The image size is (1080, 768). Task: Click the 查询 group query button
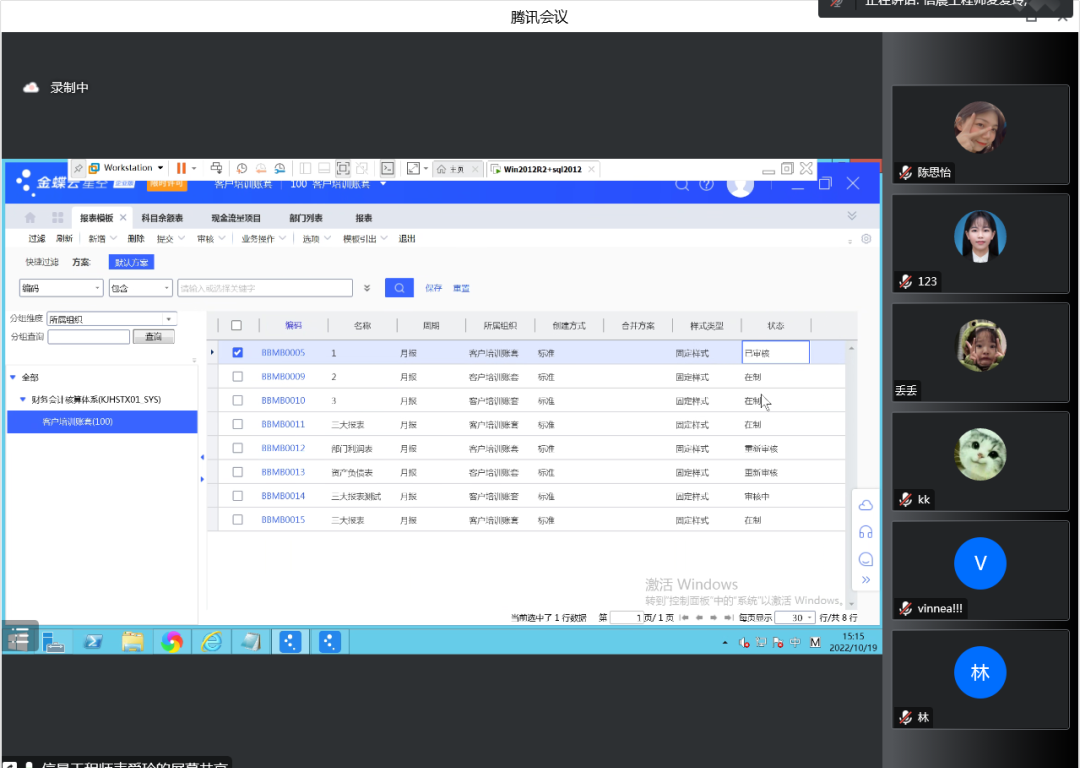pos(154,337)
